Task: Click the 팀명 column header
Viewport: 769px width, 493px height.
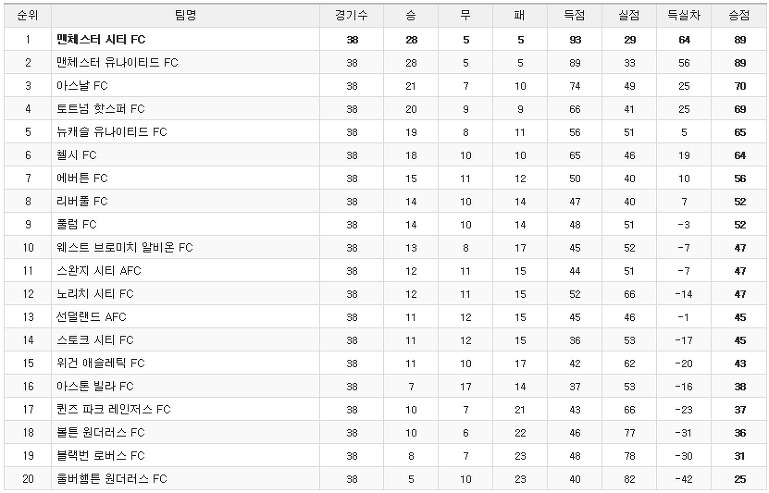Action: [x=185, y=15]
